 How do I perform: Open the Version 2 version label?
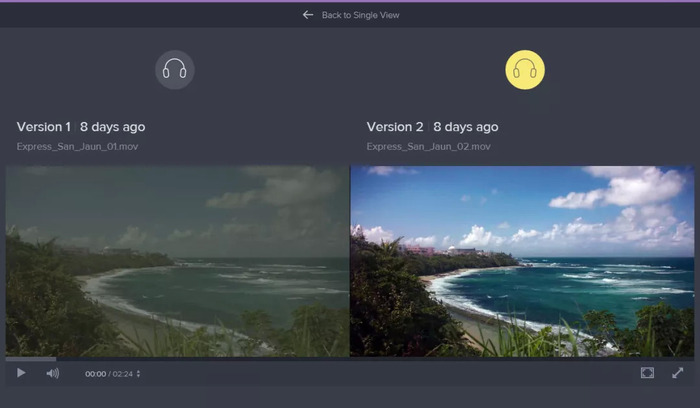(395, 127)
